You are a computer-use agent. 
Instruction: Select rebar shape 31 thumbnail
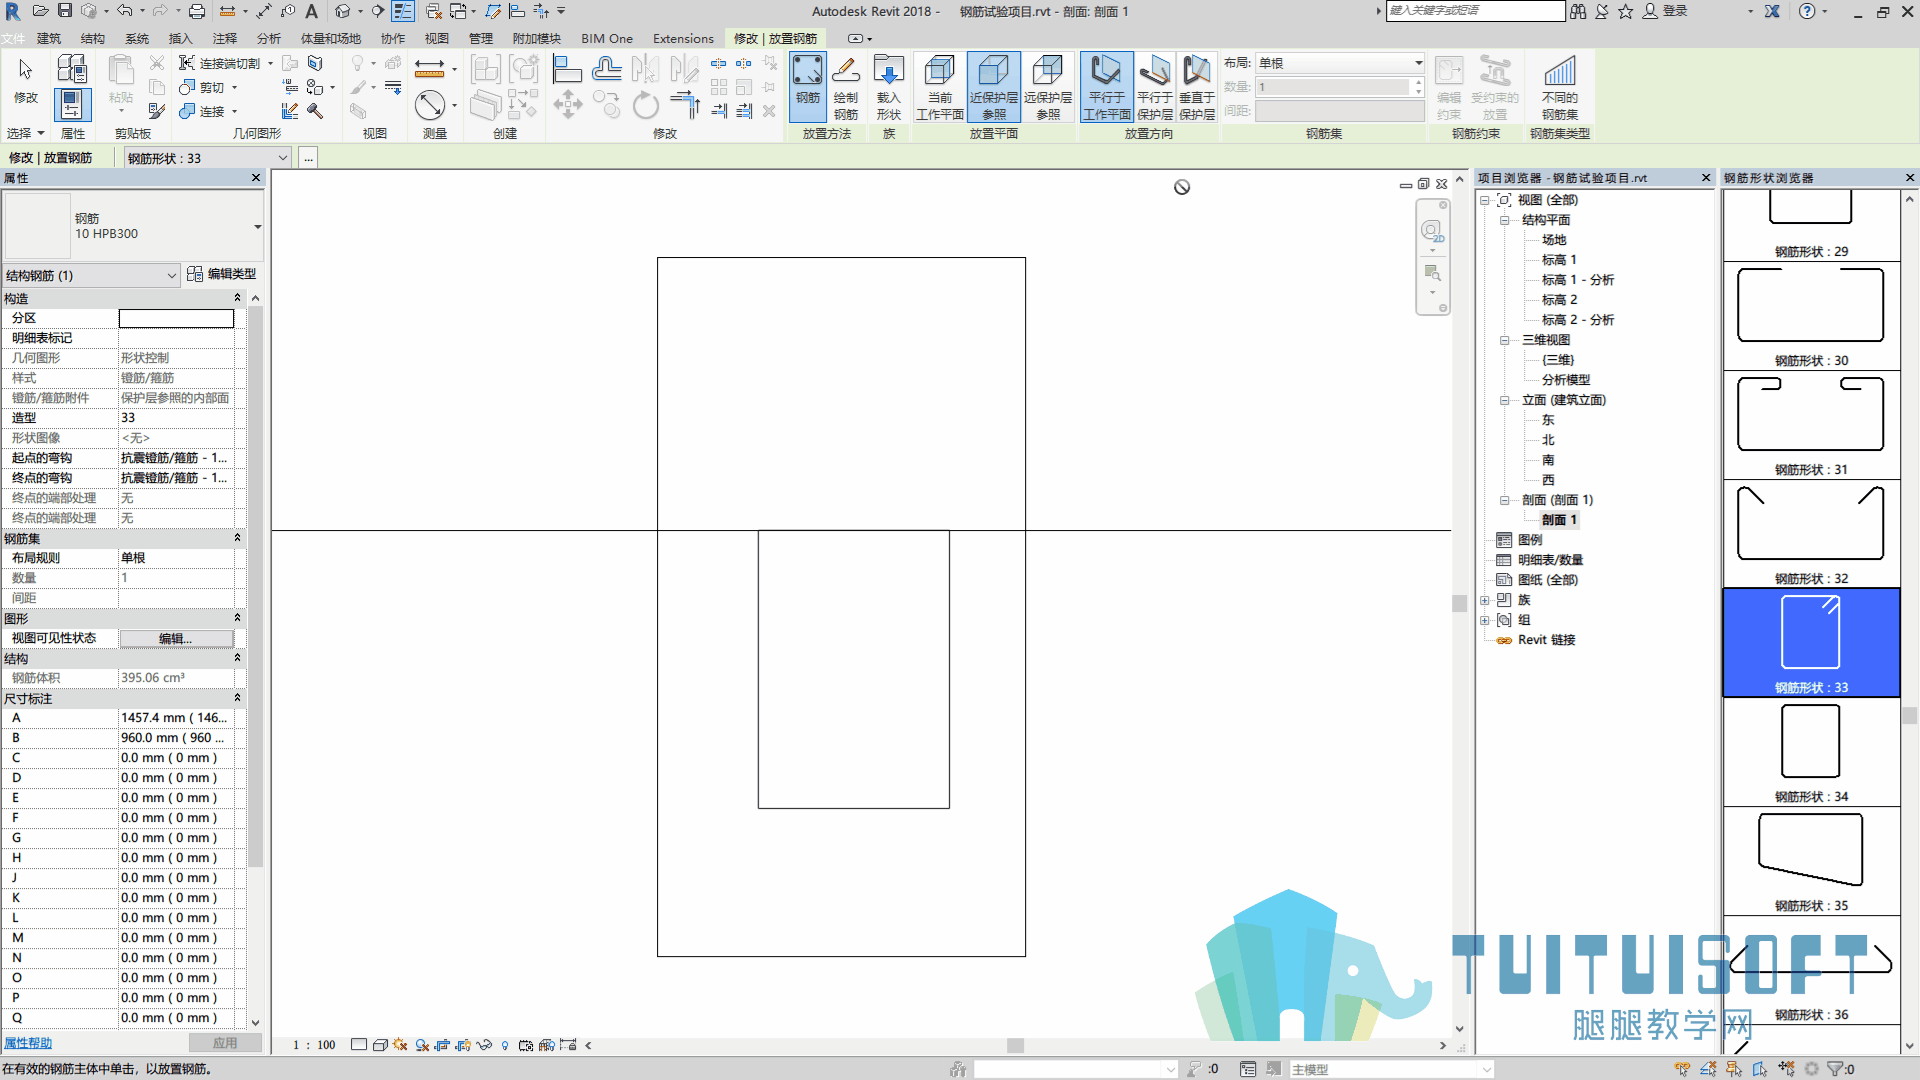coord(1810,425)
